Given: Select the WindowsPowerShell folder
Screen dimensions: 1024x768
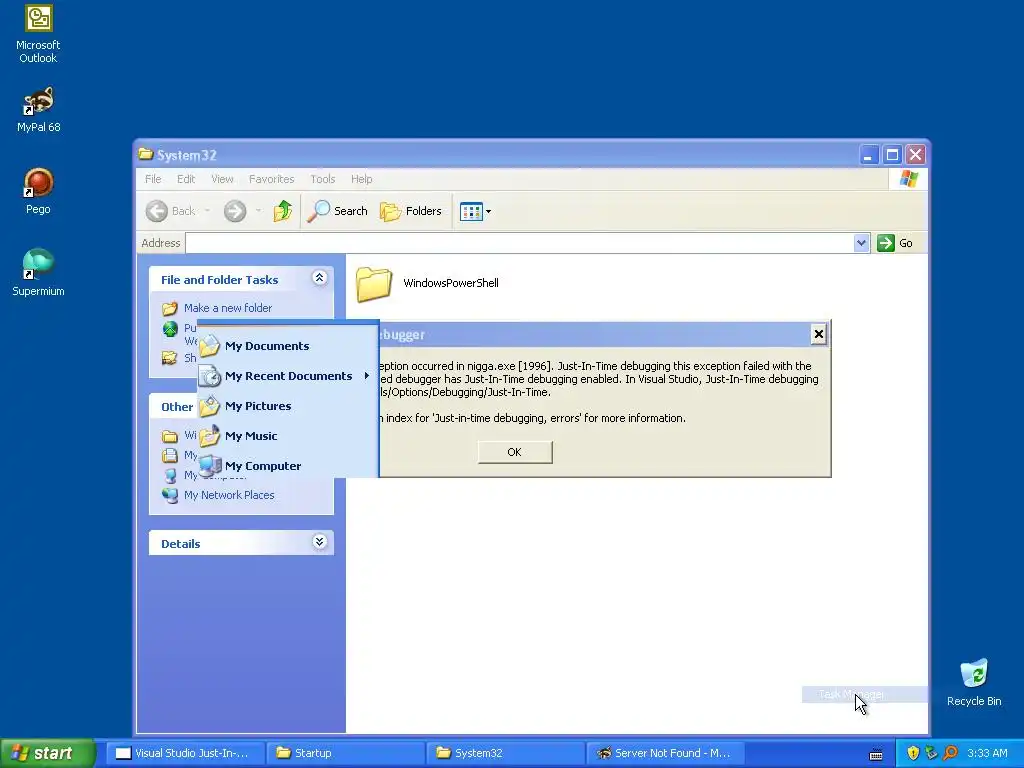Looking at the screenshot, I should (428, 283).
